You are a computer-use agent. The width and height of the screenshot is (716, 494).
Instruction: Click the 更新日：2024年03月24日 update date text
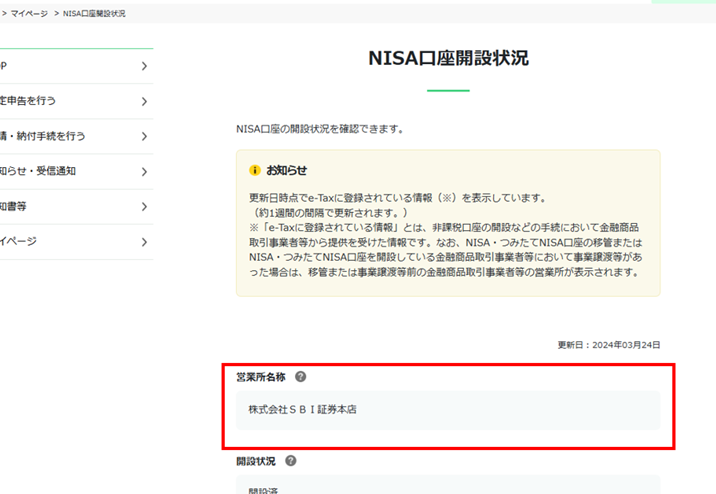coord(608,345)
